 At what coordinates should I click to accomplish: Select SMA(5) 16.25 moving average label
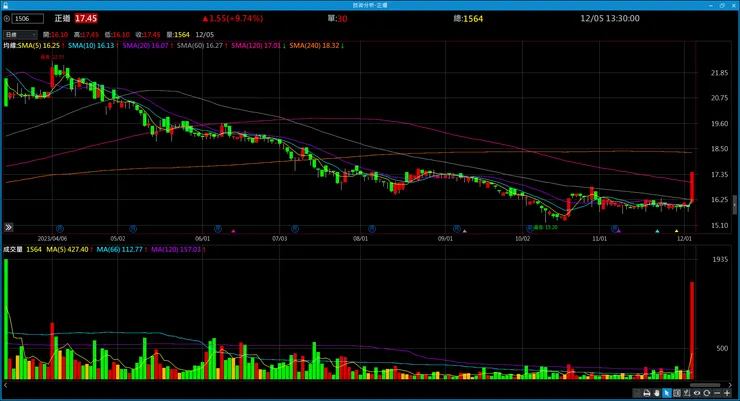39,46
